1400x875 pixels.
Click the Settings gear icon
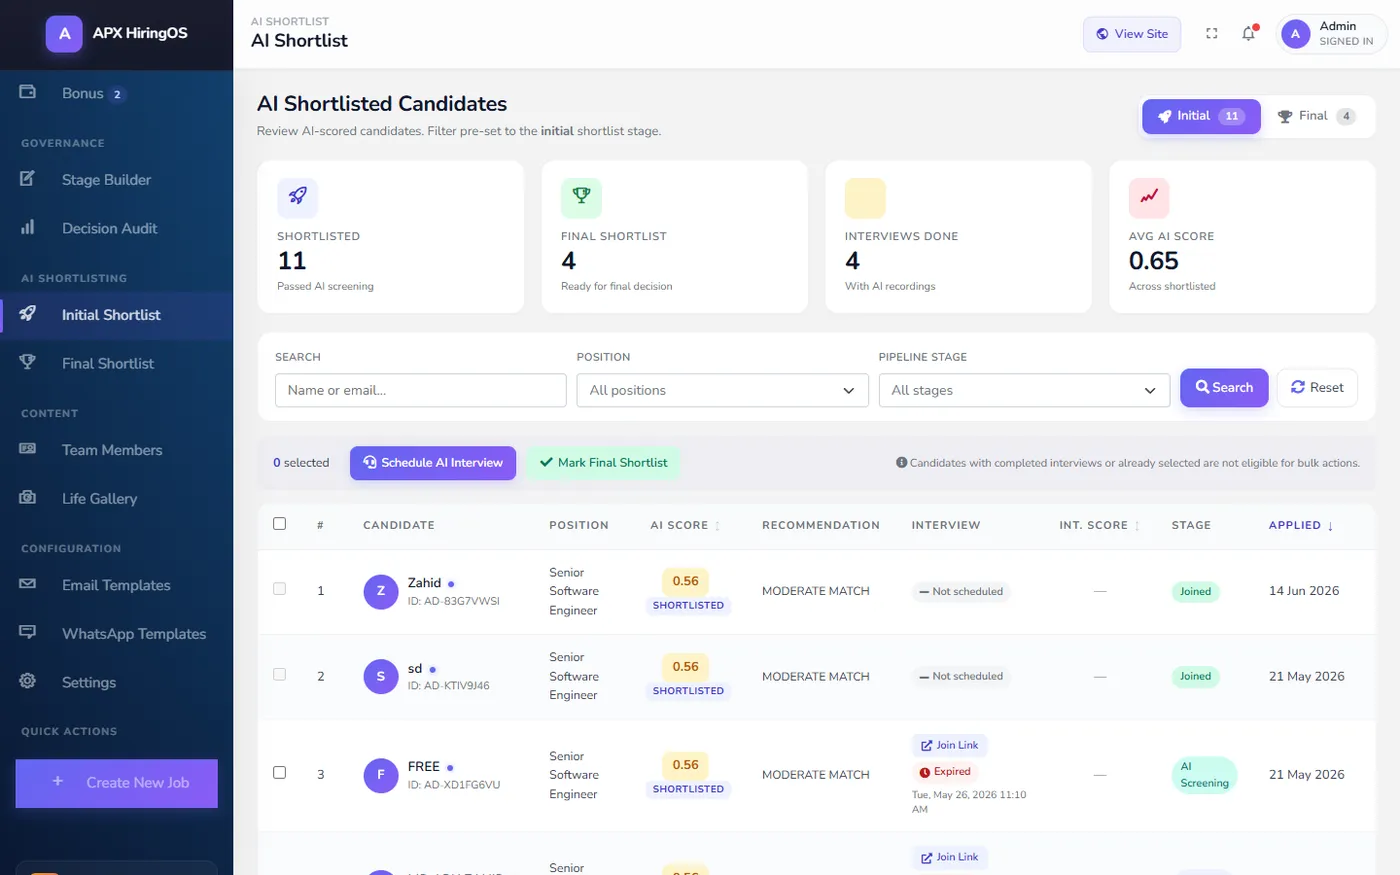point(28,681)
